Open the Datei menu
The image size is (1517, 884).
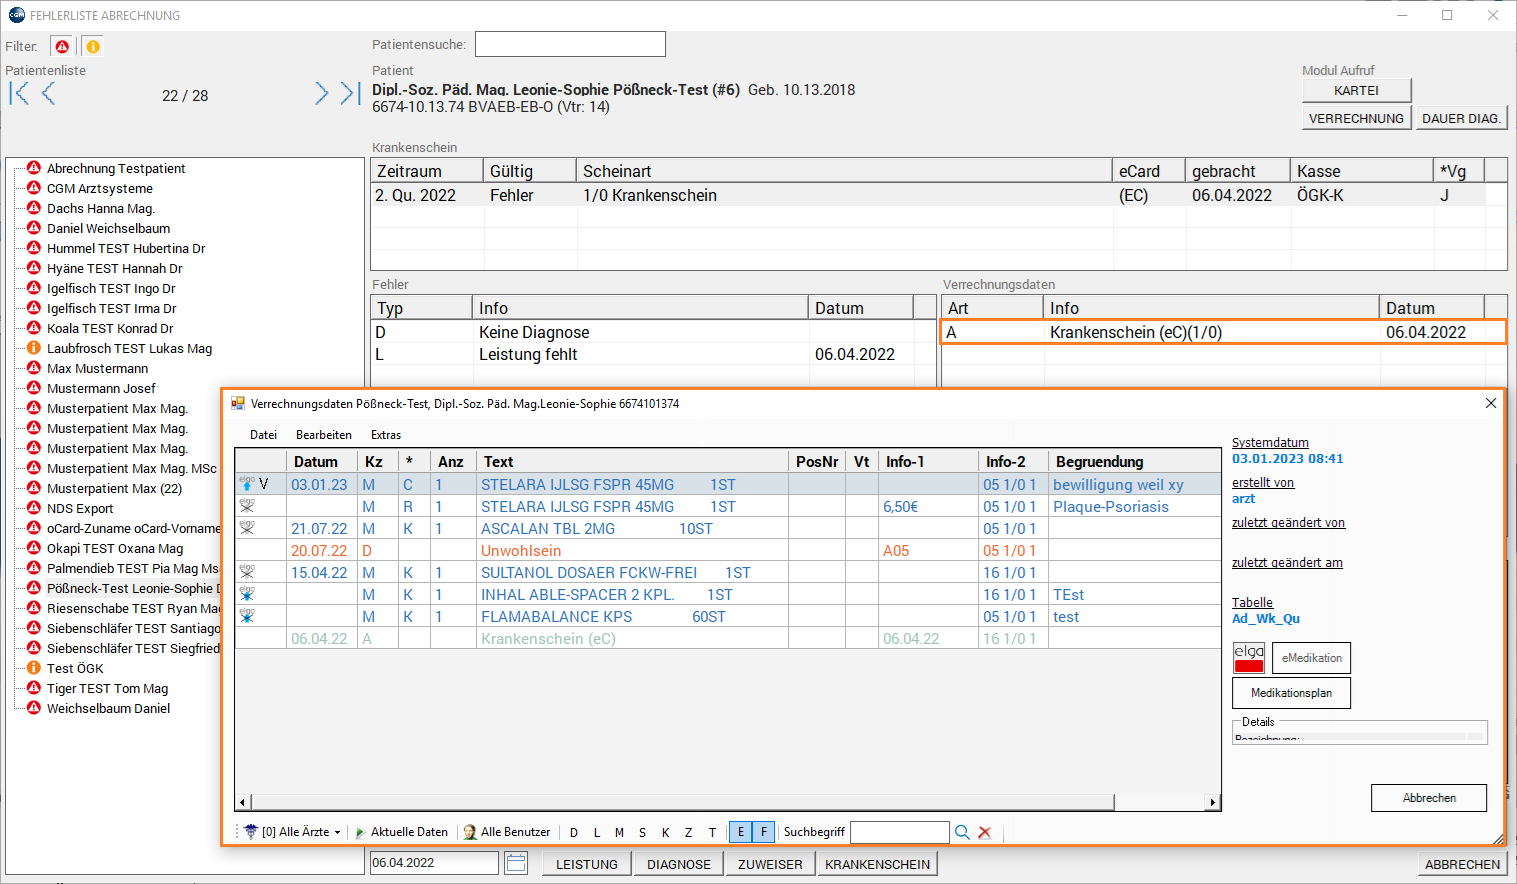coord(264,435)
